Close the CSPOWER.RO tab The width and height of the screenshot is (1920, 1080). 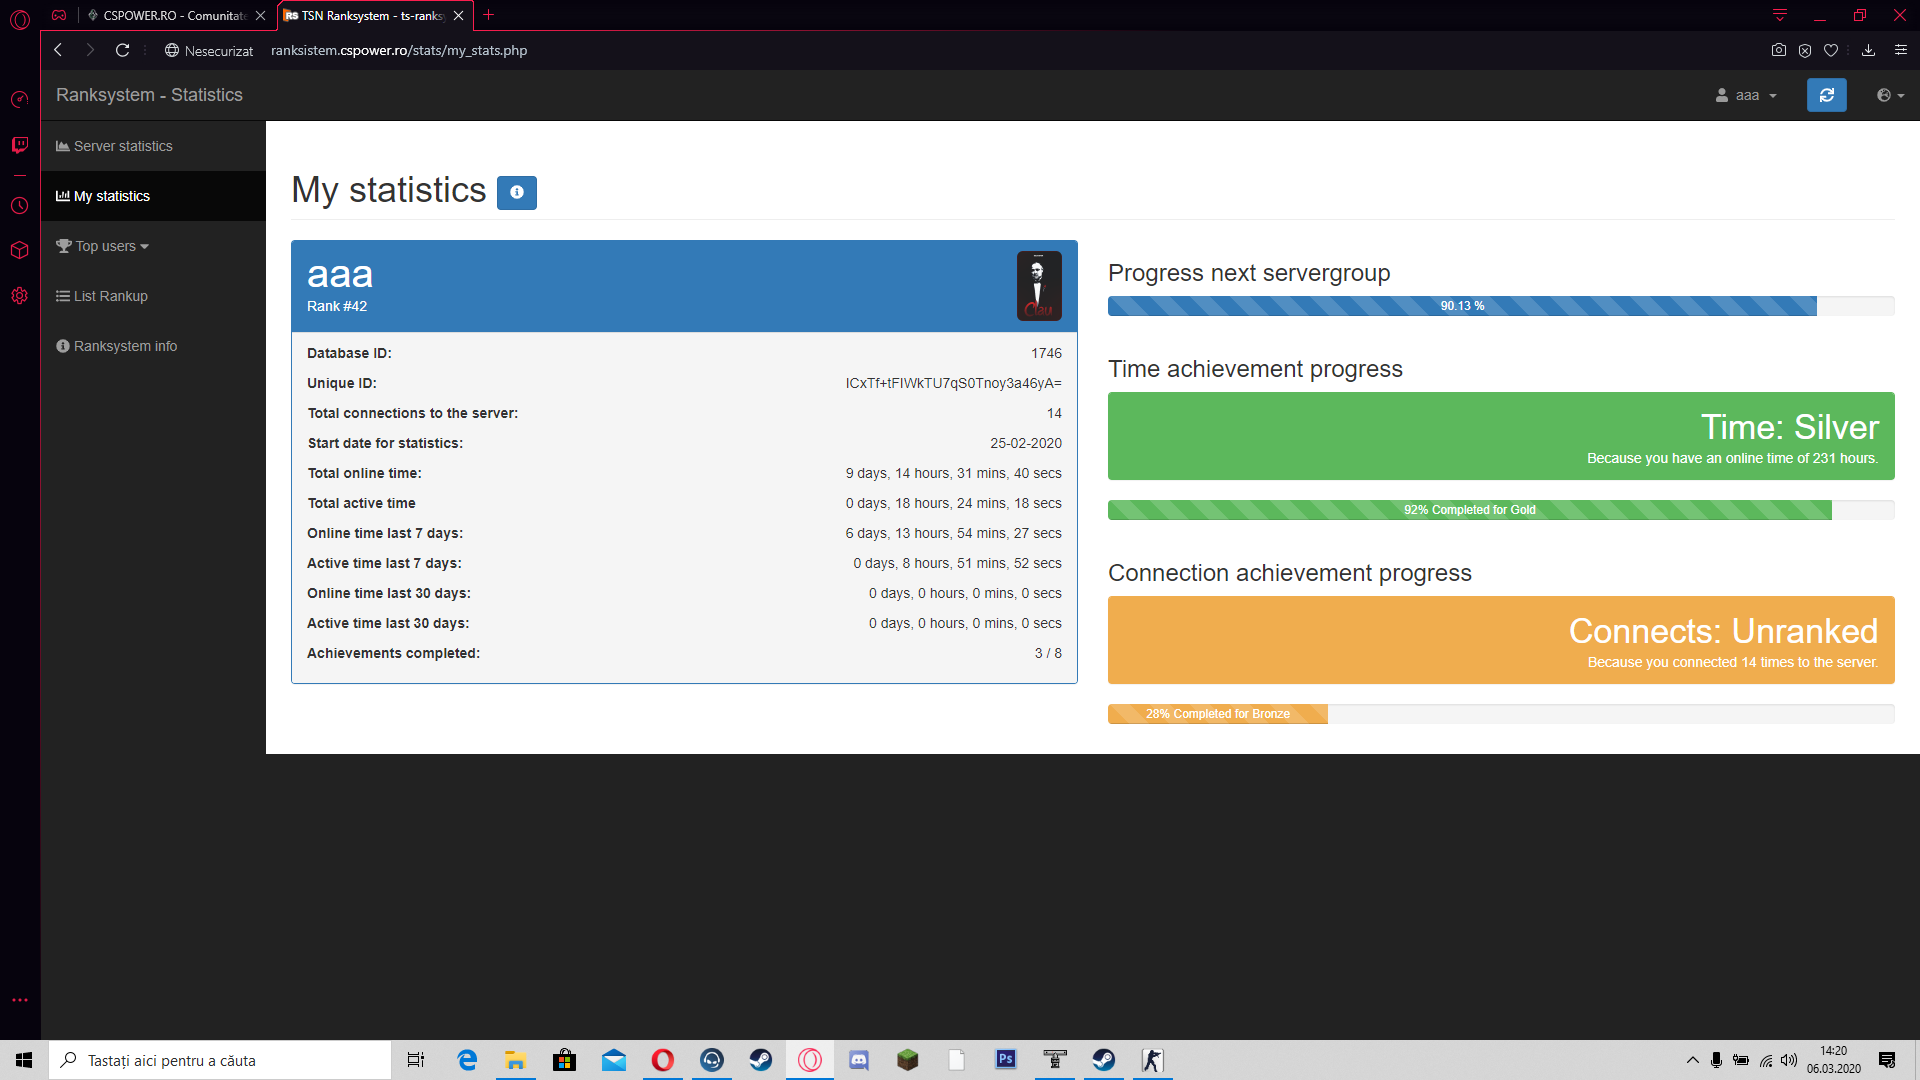click(x=260, y=15)
